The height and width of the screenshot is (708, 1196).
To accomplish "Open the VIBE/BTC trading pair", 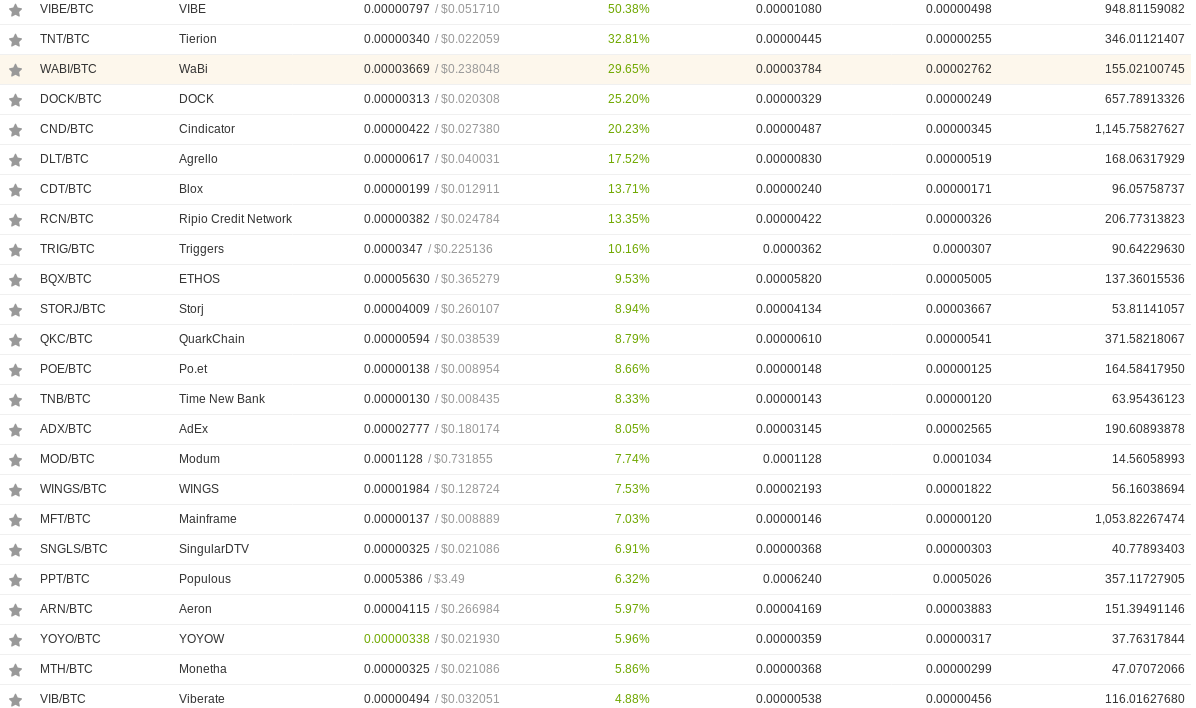I will pyautogui.click(x=67, y=9).
